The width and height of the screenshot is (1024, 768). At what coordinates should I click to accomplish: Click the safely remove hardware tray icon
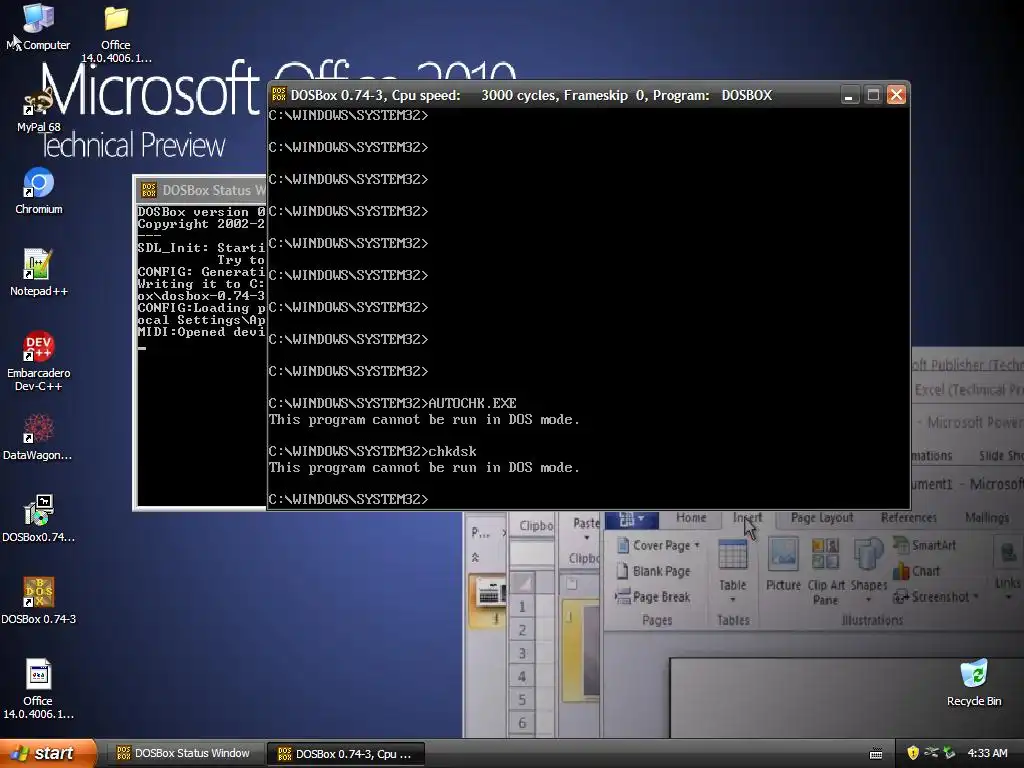tap(949, 753)
